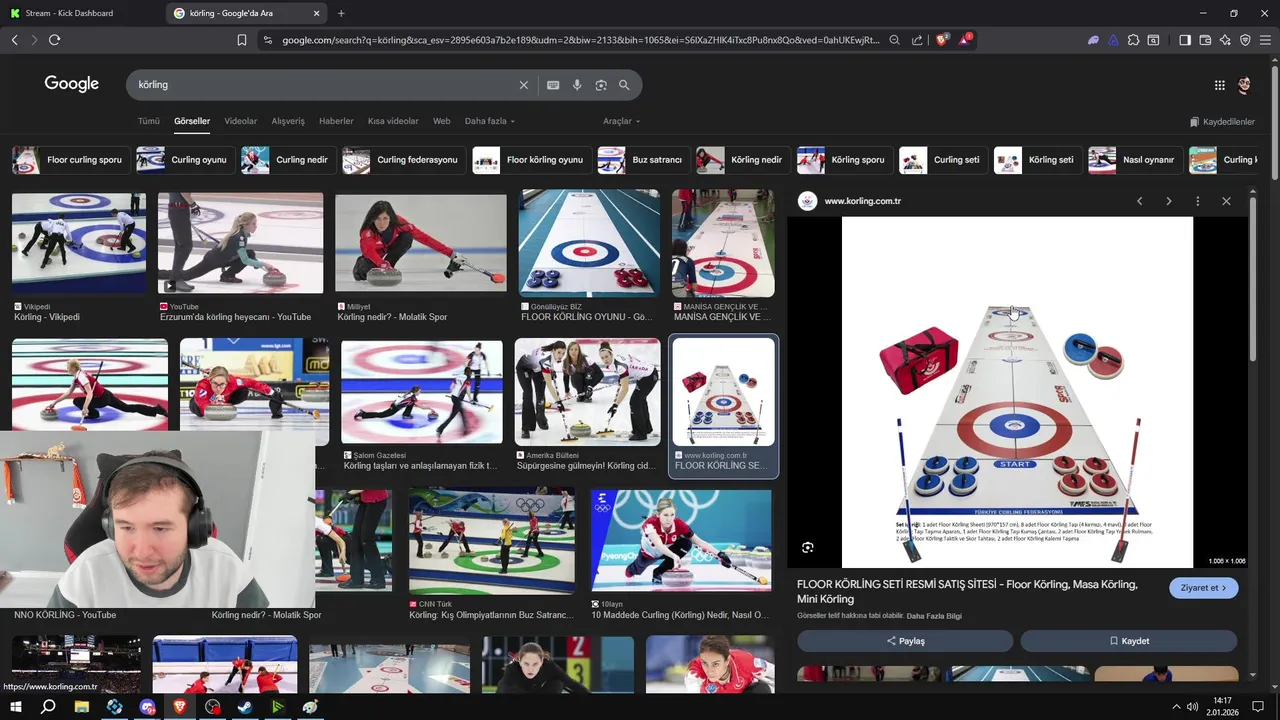Switch to the Haberler tab

(x=336, y=121)
